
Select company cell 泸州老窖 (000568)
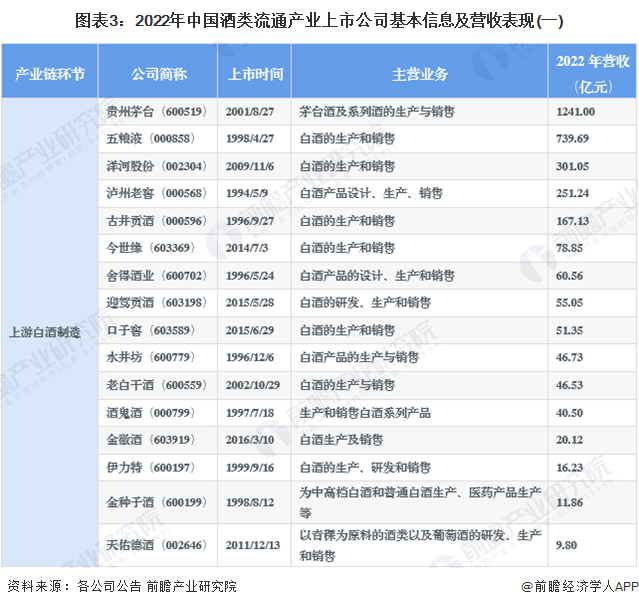(x=157, y=193)
